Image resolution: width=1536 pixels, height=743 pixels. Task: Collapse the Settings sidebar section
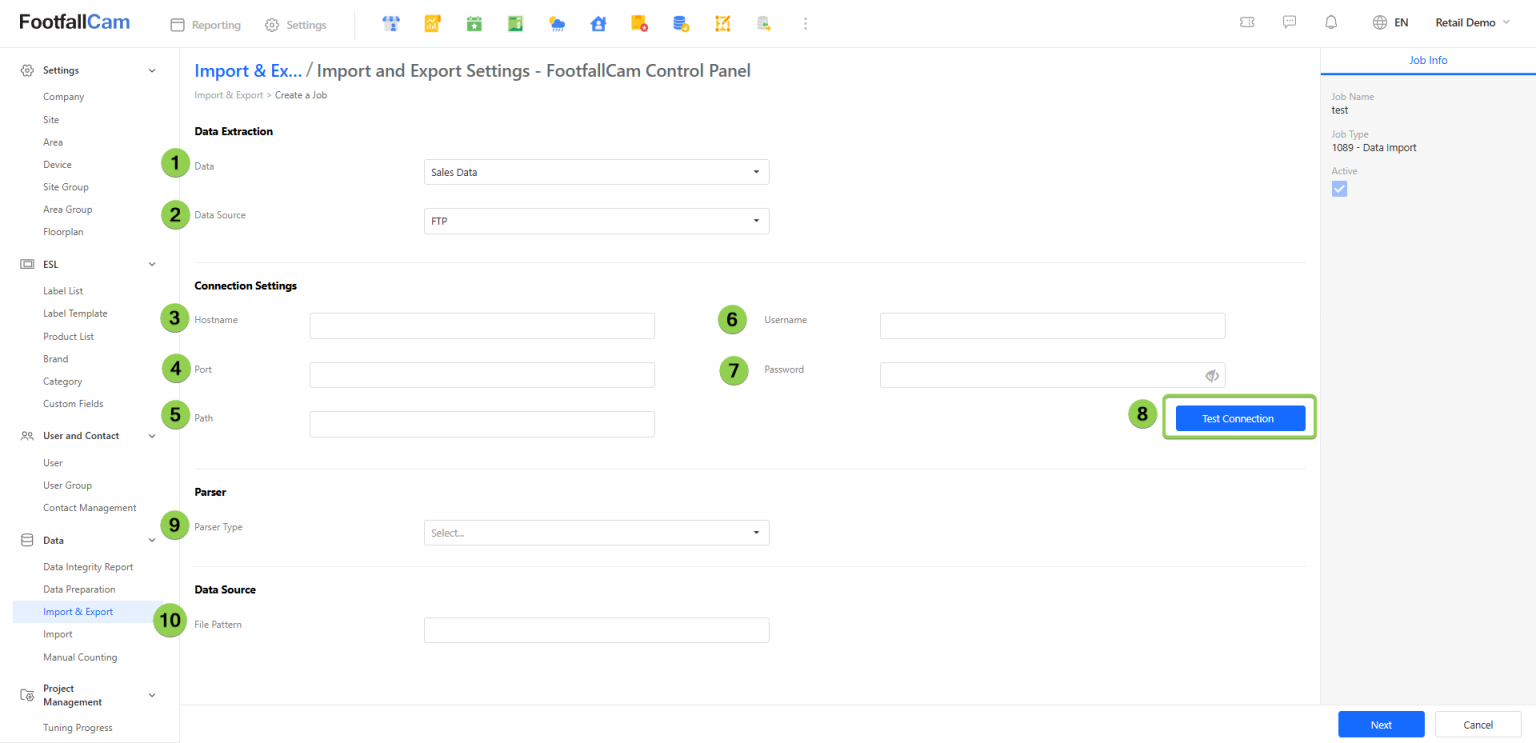pos(152,71)
